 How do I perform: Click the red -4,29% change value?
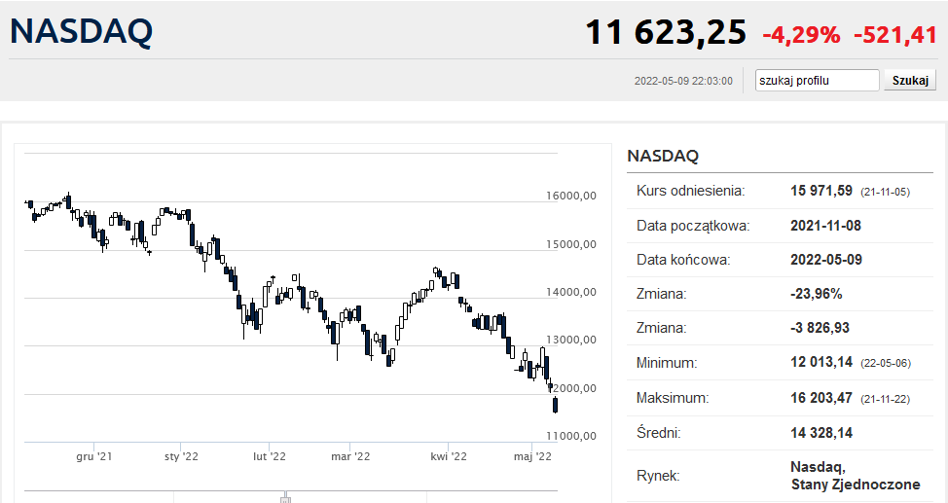pyautogui.click(x=801, y=35)
